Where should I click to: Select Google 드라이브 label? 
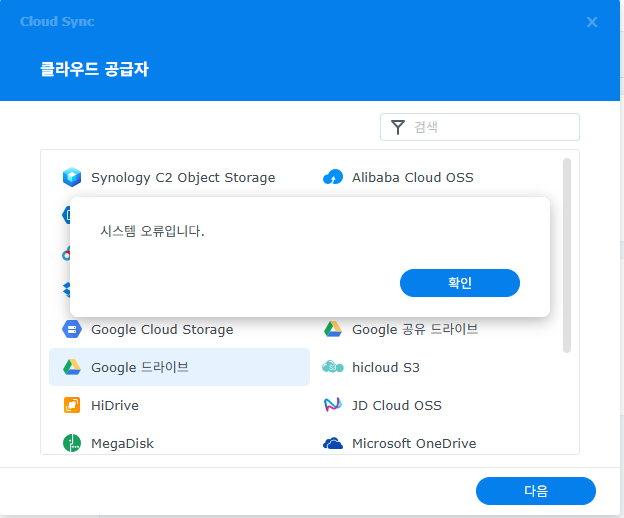coord(140,367)
